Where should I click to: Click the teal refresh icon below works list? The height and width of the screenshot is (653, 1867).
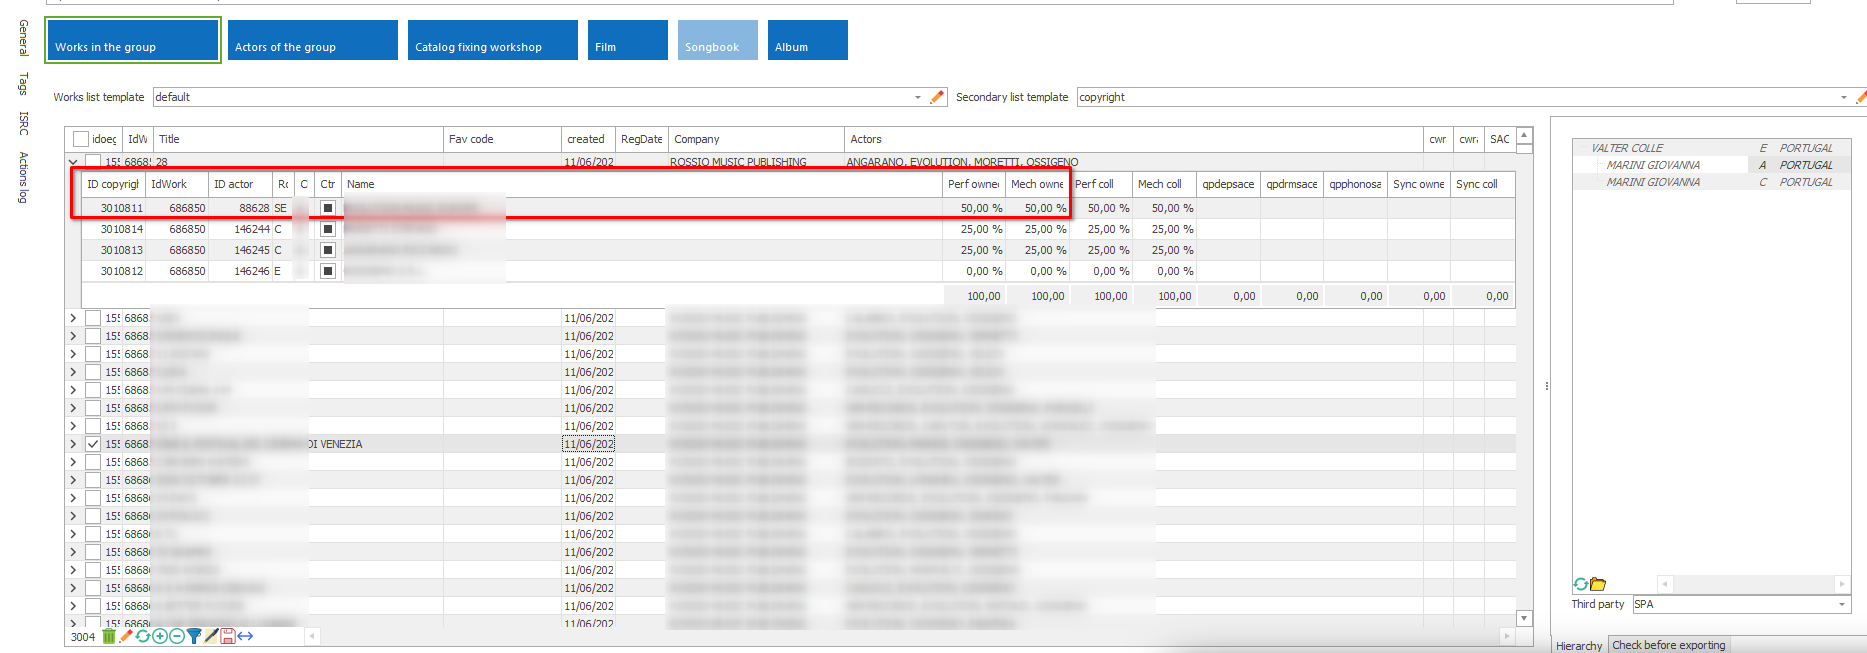click(x=143, y=636)
